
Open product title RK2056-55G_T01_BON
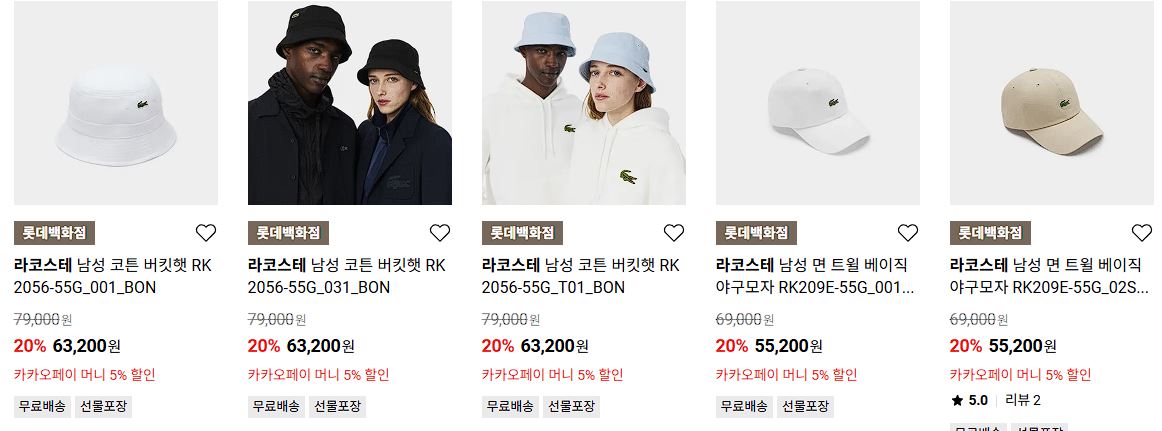pos(581,276)
